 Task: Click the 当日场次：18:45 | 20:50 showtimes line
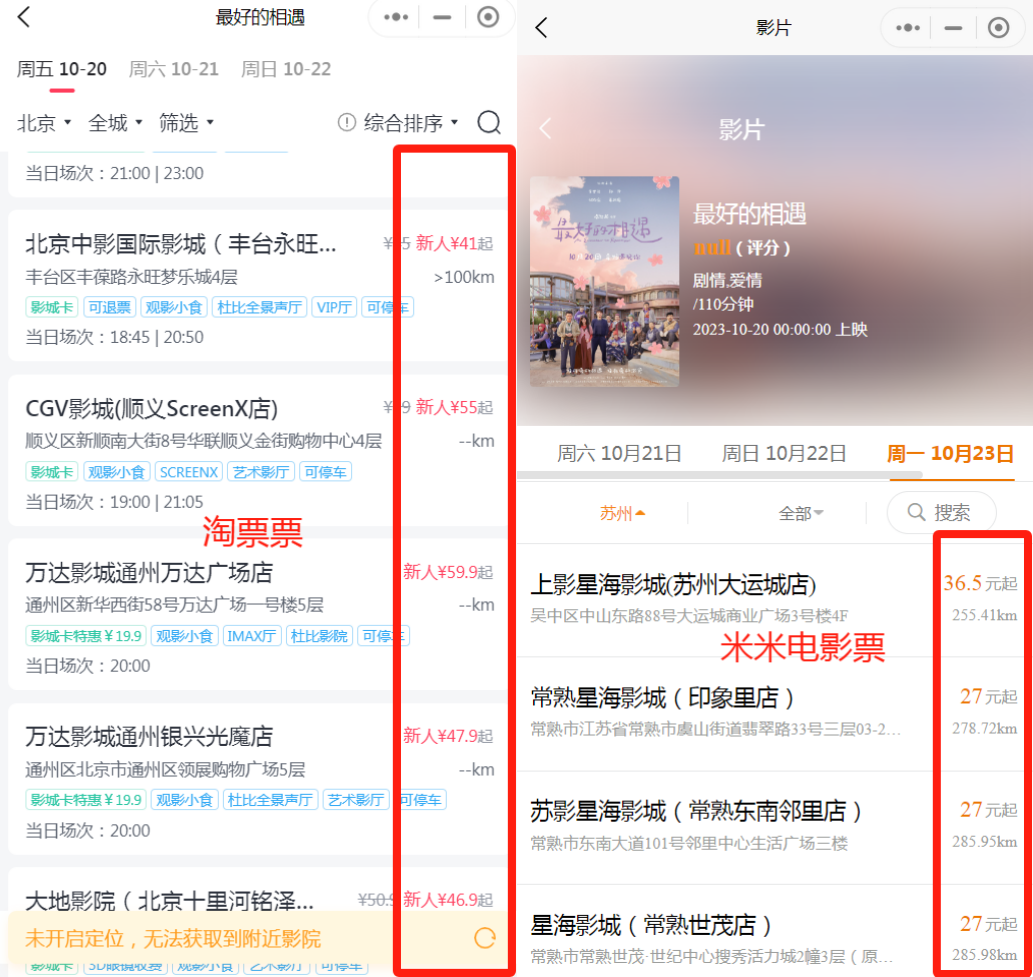coord(115,337)
